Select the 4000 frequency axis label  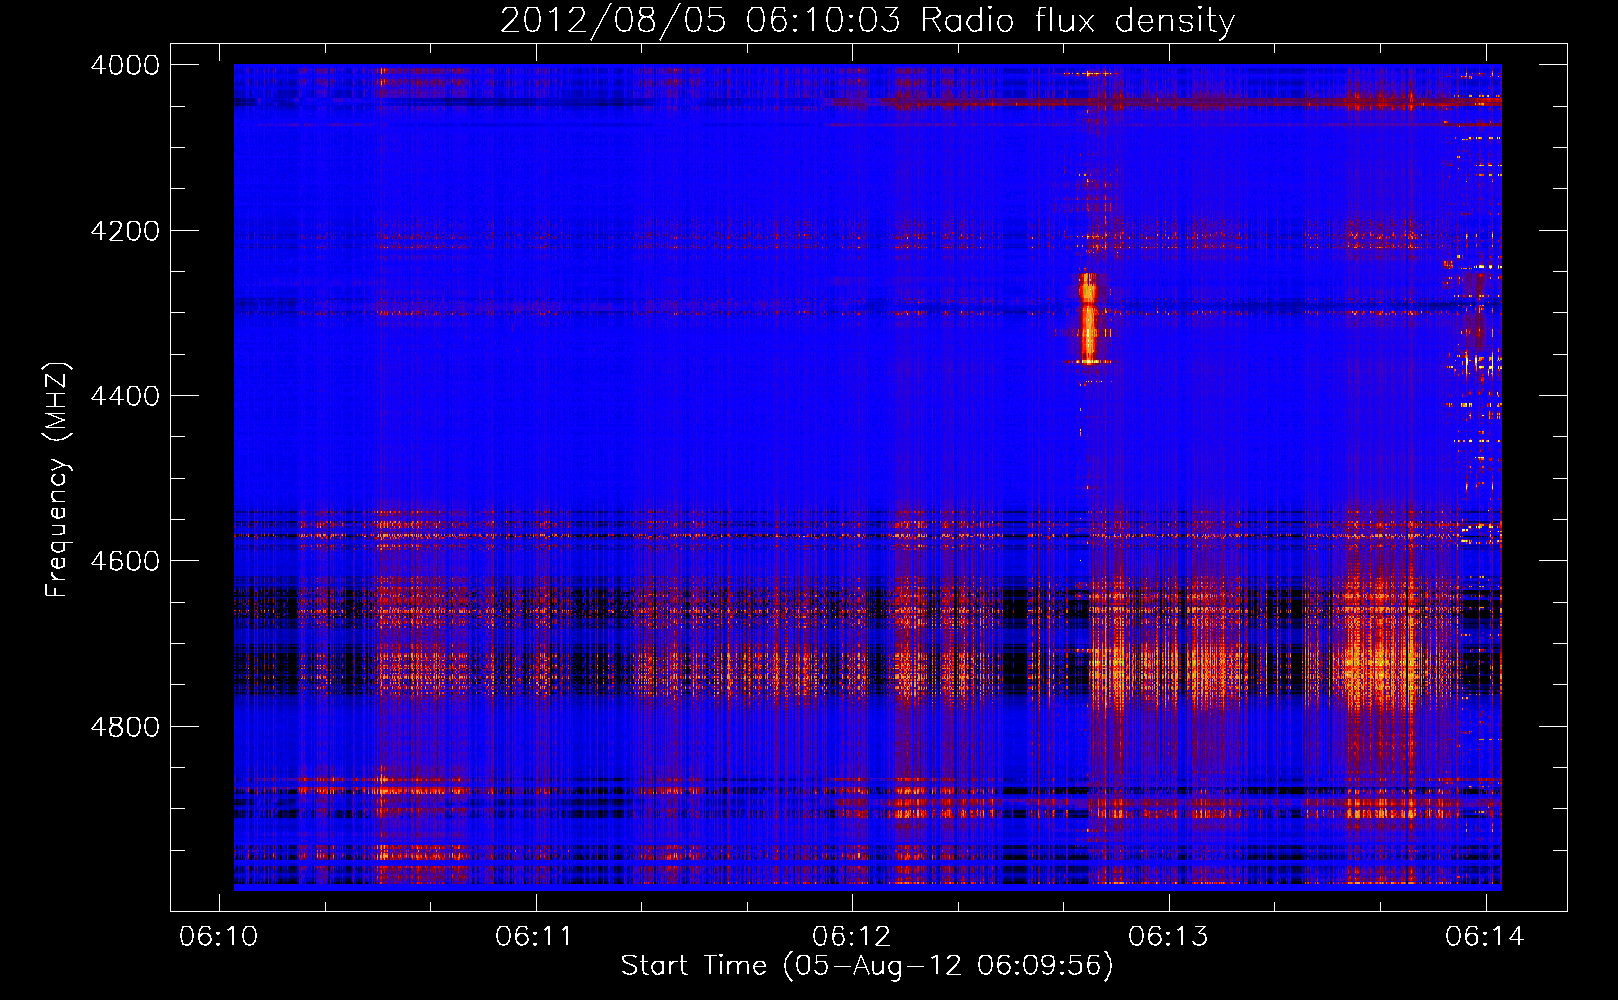click(x=125, y=65)
